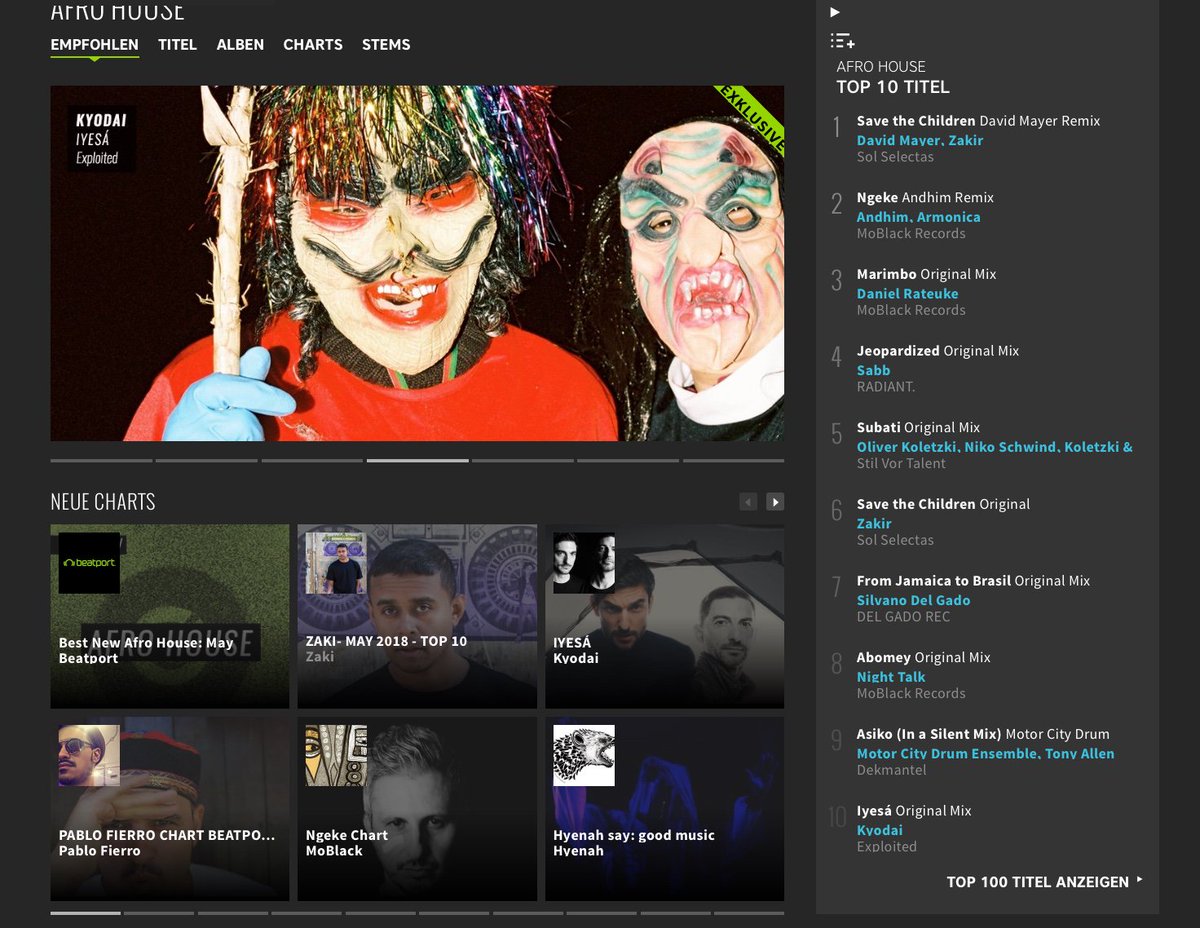The width and height of the screenshot is (1200, 928).
Task: Open track From Jamaica to Brasil
Action: tap(973, 581)
